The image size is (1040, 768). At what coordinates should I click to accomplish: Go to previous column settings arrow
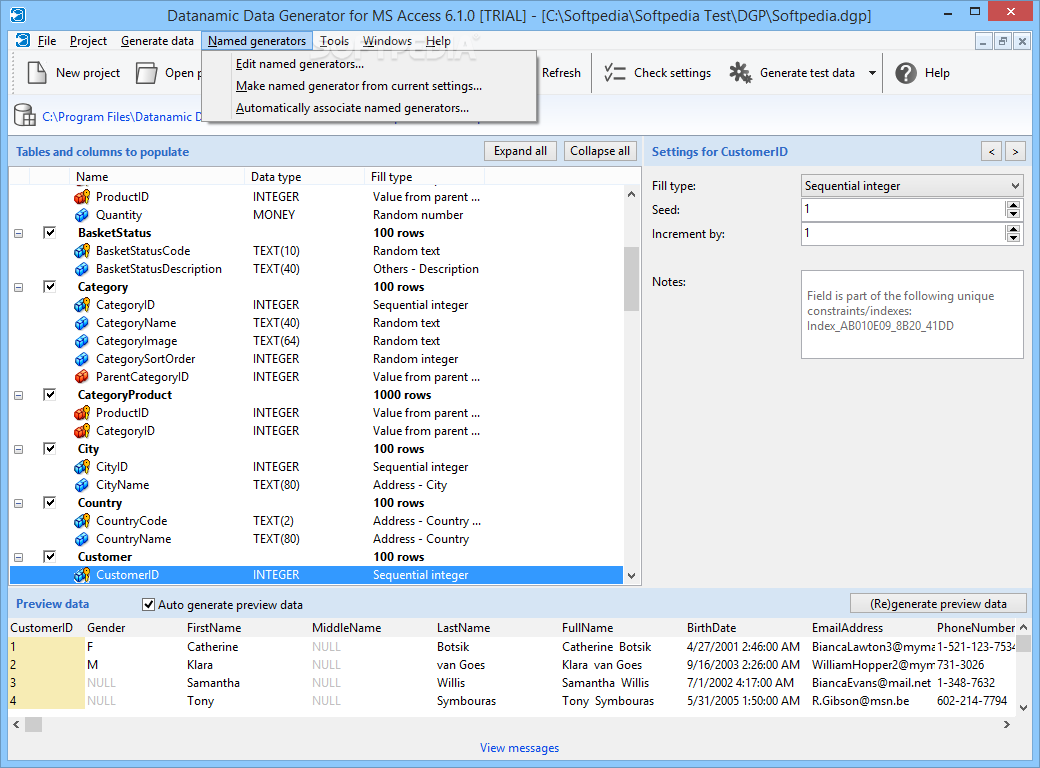click(992, 151)
